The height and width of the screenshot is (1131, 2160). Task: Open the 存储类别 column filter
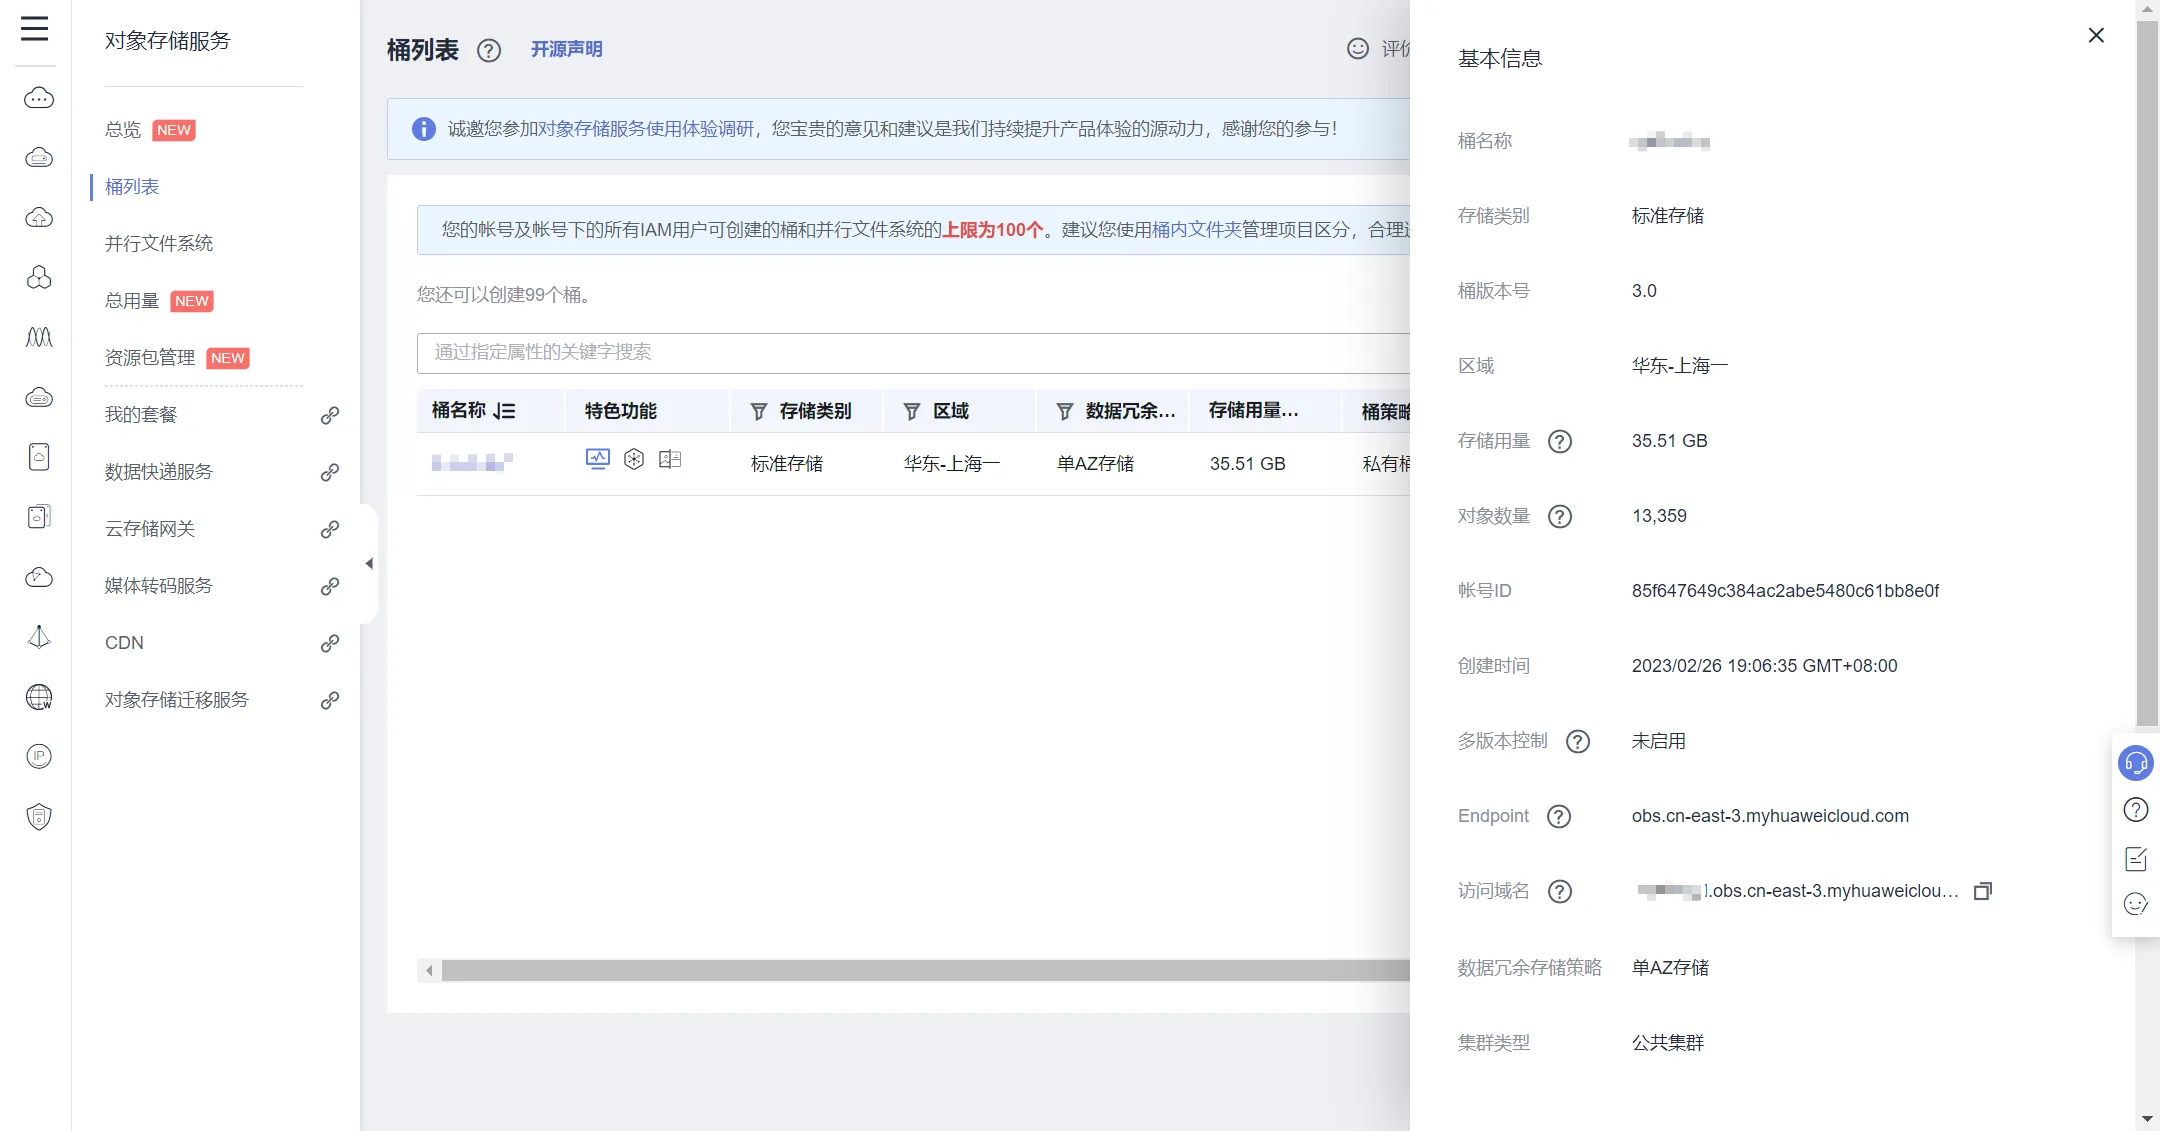click(758, 411)
